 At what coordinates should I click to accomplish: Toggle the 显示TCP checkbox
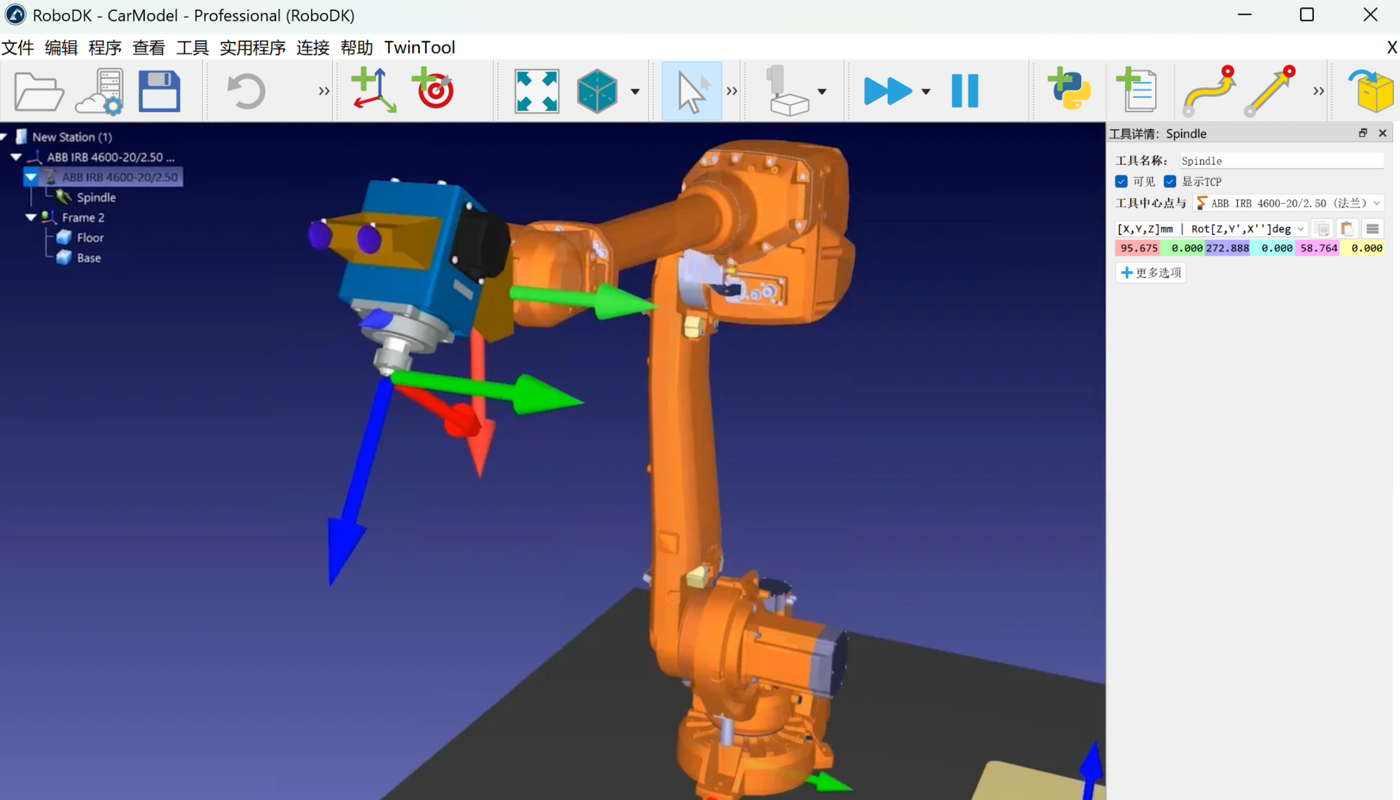coord(1170,182)
